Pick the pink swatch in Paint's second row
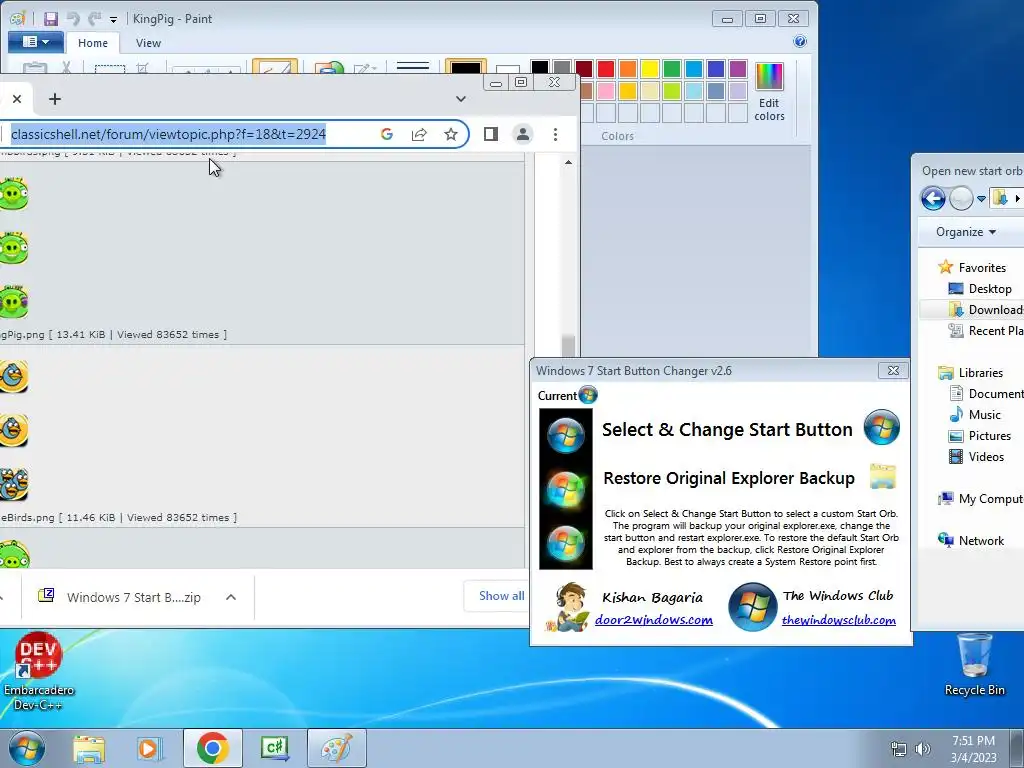The image size is (1024, 768). point(606,91)
